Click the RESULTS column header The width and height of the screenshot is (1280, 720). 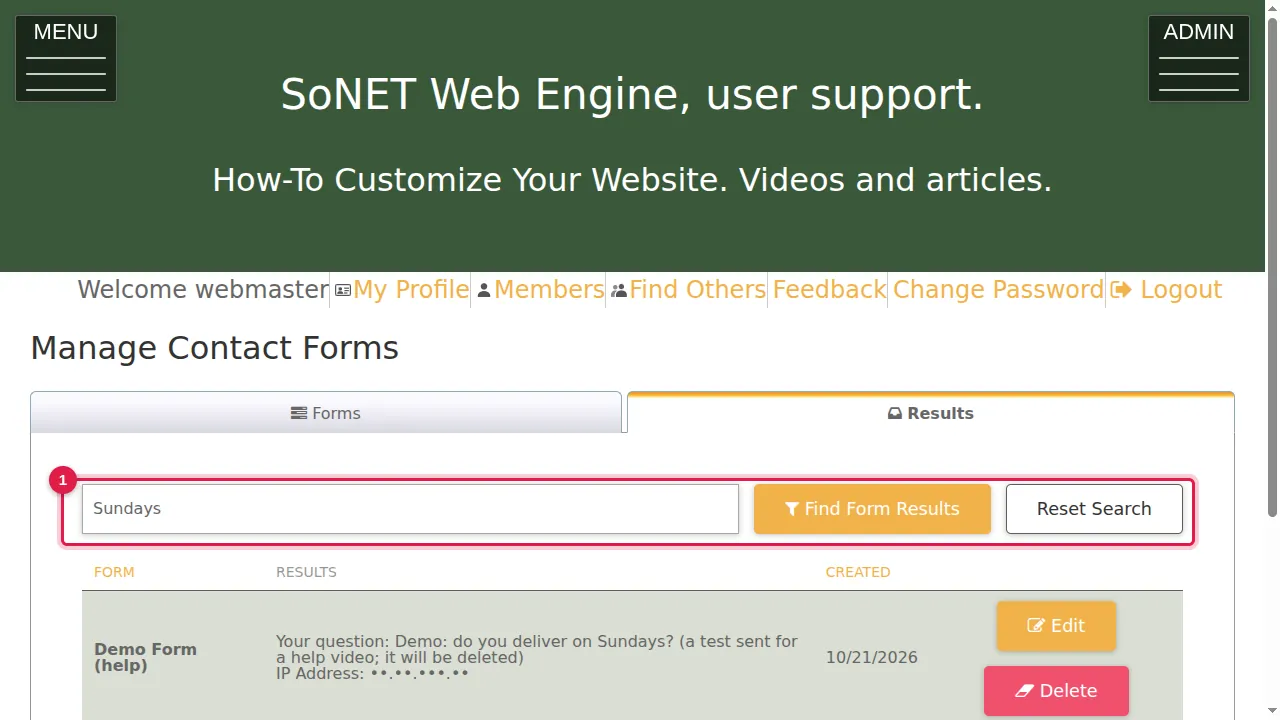[x=306, y=572]
